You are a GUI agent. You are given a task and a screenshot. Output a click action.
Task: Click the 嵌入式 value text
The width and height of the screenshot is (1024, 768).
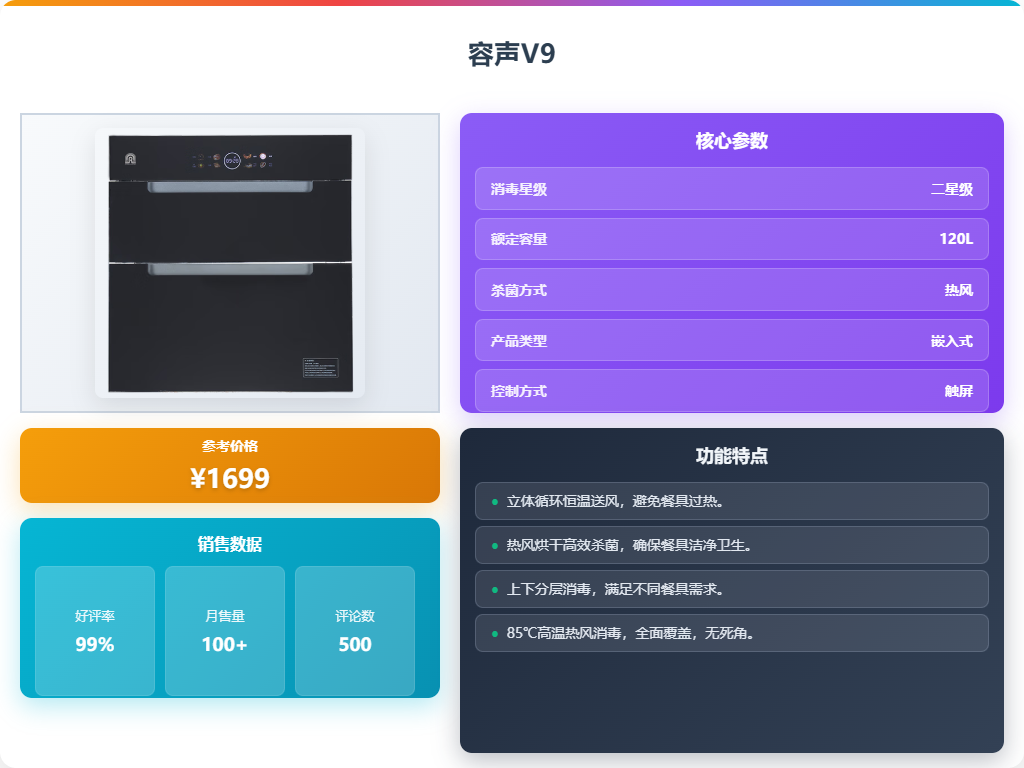click(x=952, y=341)
